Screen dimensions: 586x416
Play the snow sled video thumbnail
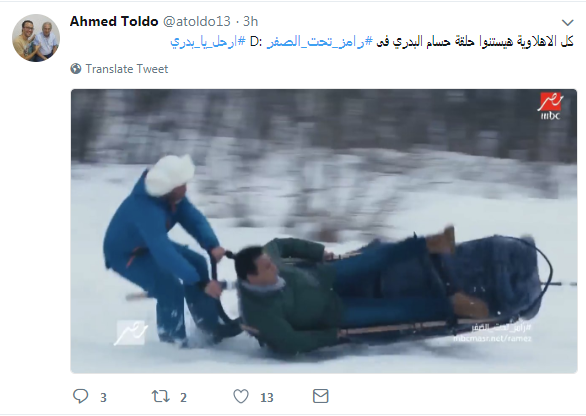pyautogui.click(x=324, y=231)
